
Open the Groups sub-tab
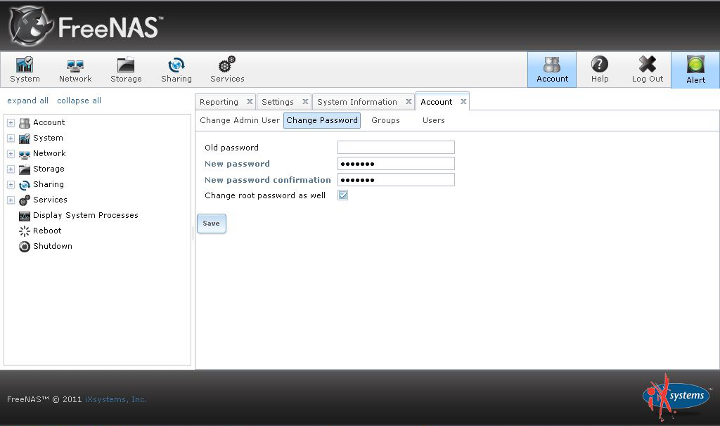click(385, 120)
